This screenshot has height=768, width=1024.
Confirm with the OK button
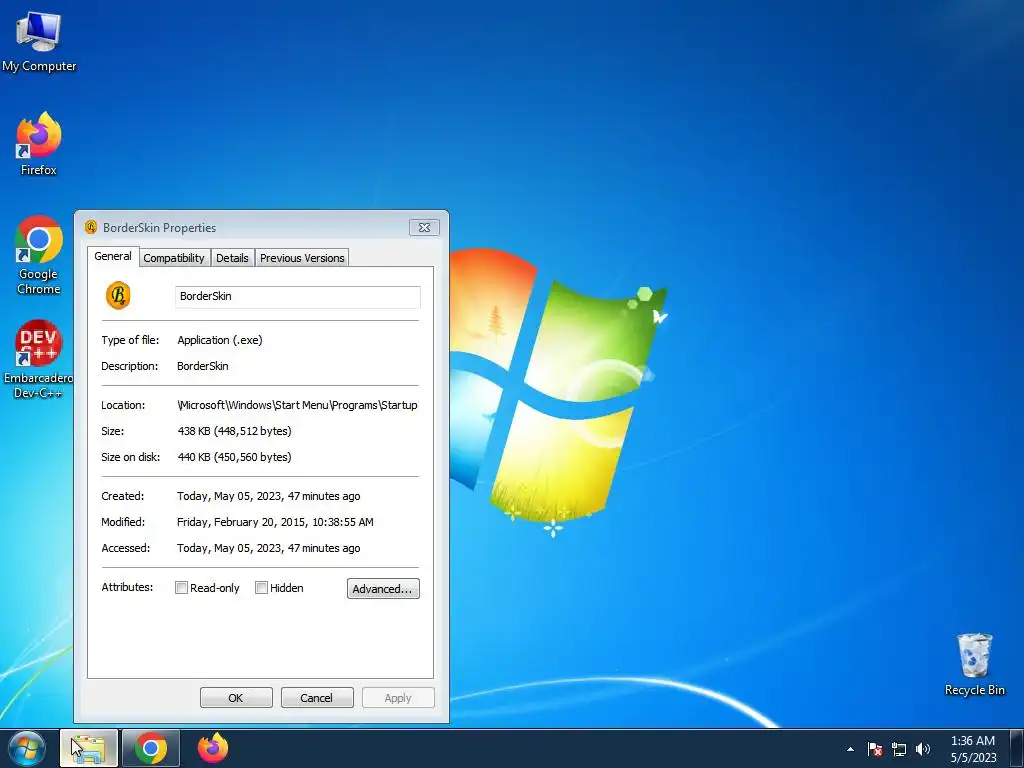[x=236, y=697]
